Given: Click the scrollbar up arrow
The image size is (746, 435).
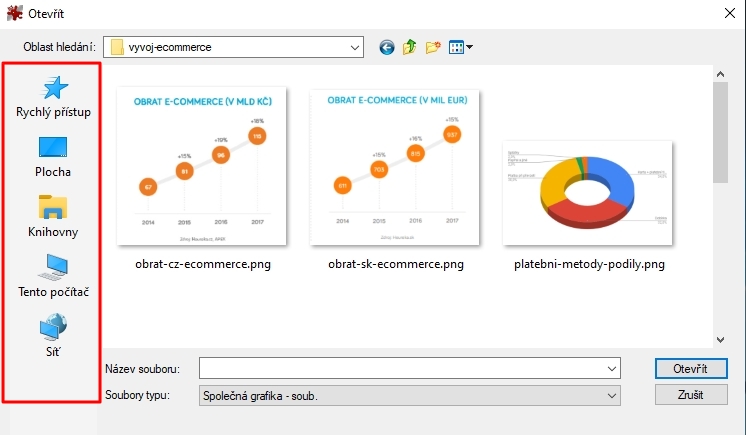Looking at the screenshot, I should coord(720,74).
